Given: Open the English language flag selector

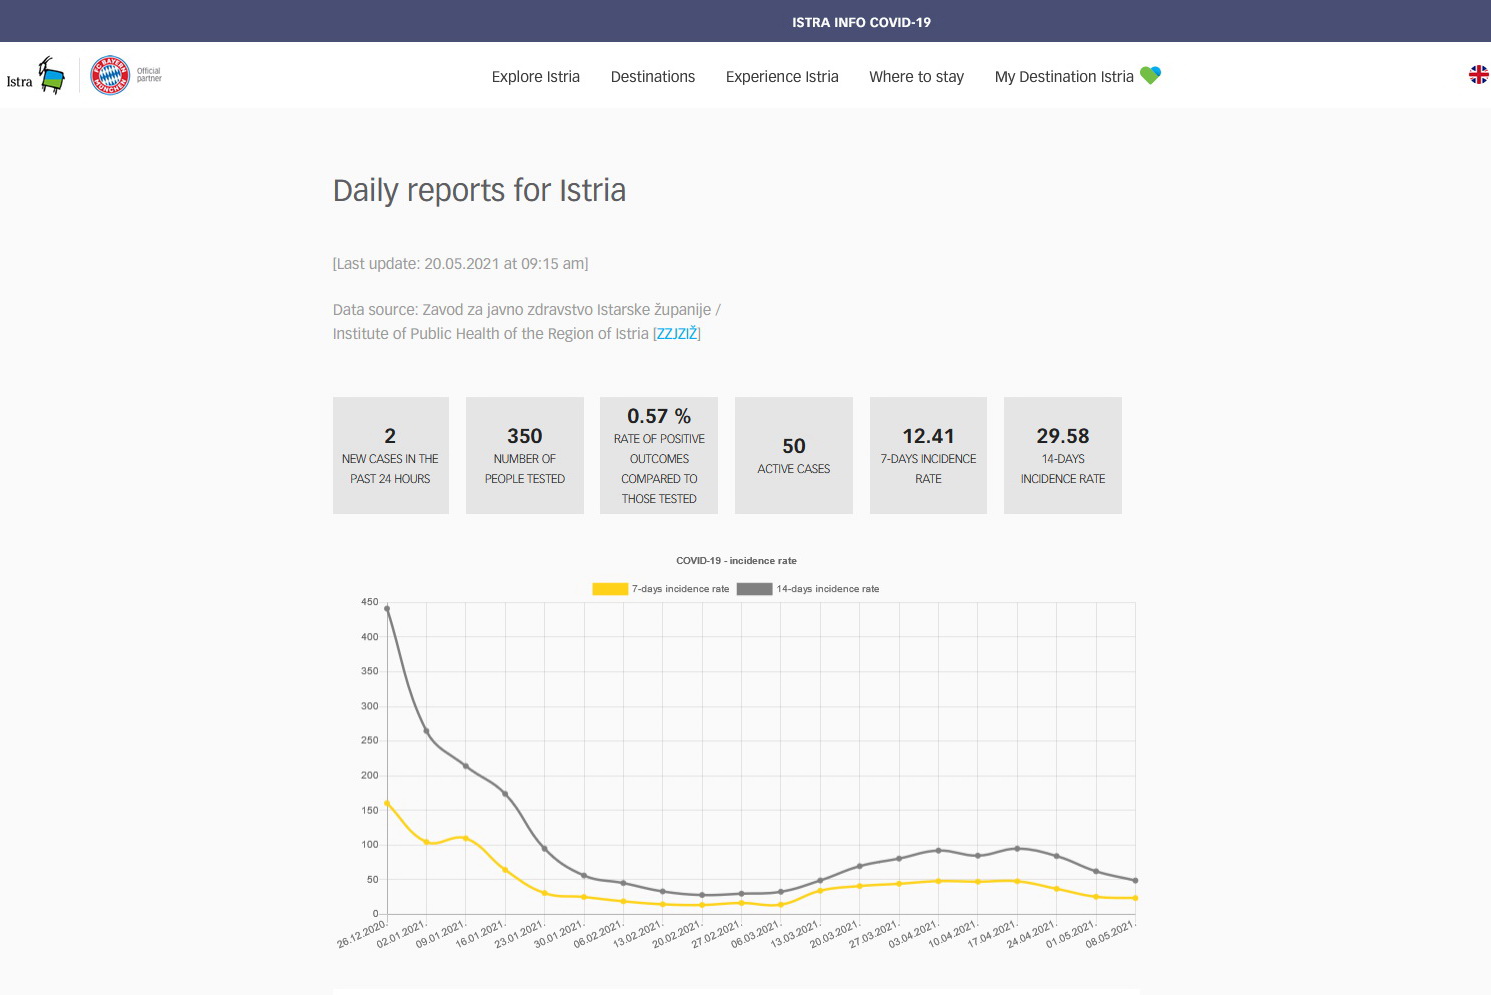Looking at the screenshot, I should click(1478, 75).
